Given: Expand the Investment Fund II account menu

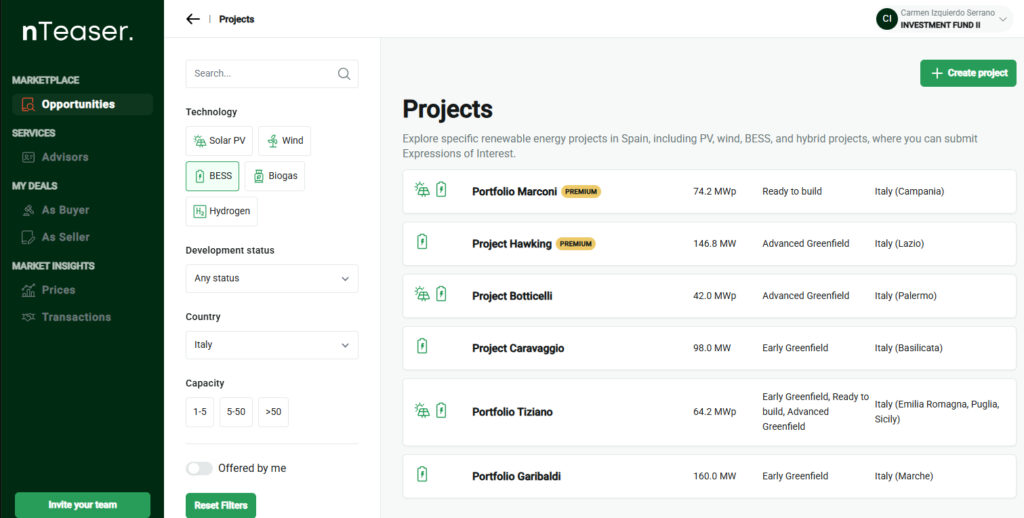Looking at the screenshot, I should point(1004,19).
